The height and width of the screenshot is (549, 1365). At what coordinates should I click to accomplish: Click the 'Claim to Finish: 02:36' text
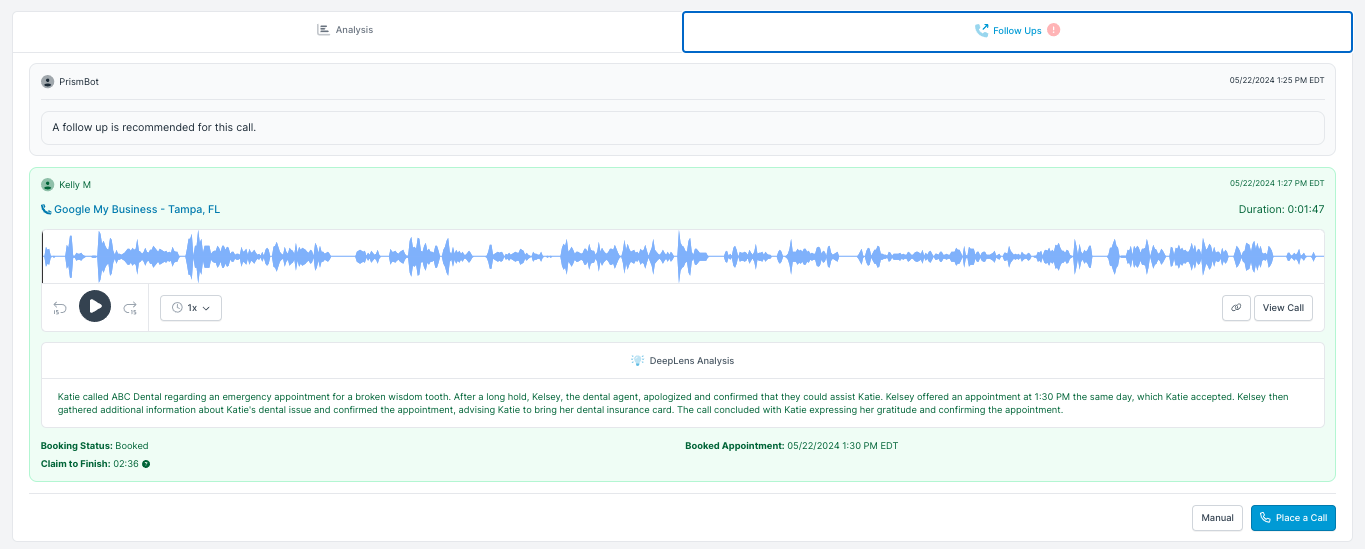[x=90, y=464]
